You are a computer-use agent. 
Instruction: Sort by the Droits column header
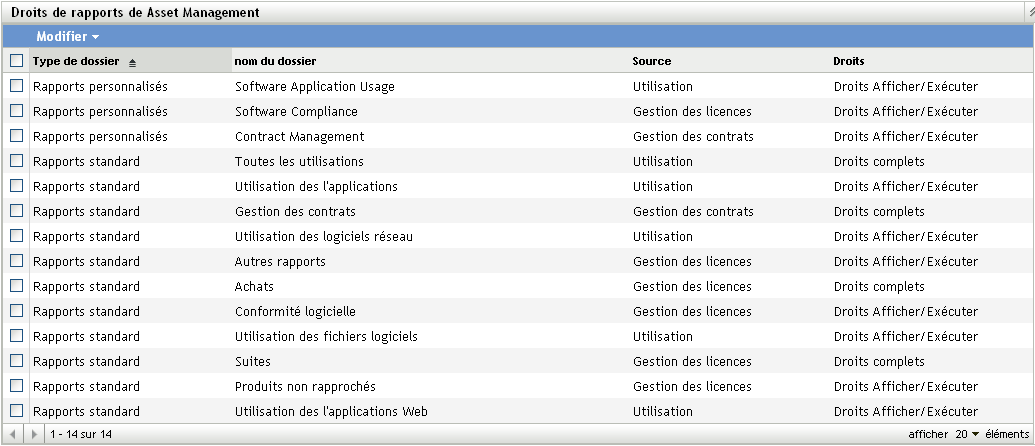849,62
